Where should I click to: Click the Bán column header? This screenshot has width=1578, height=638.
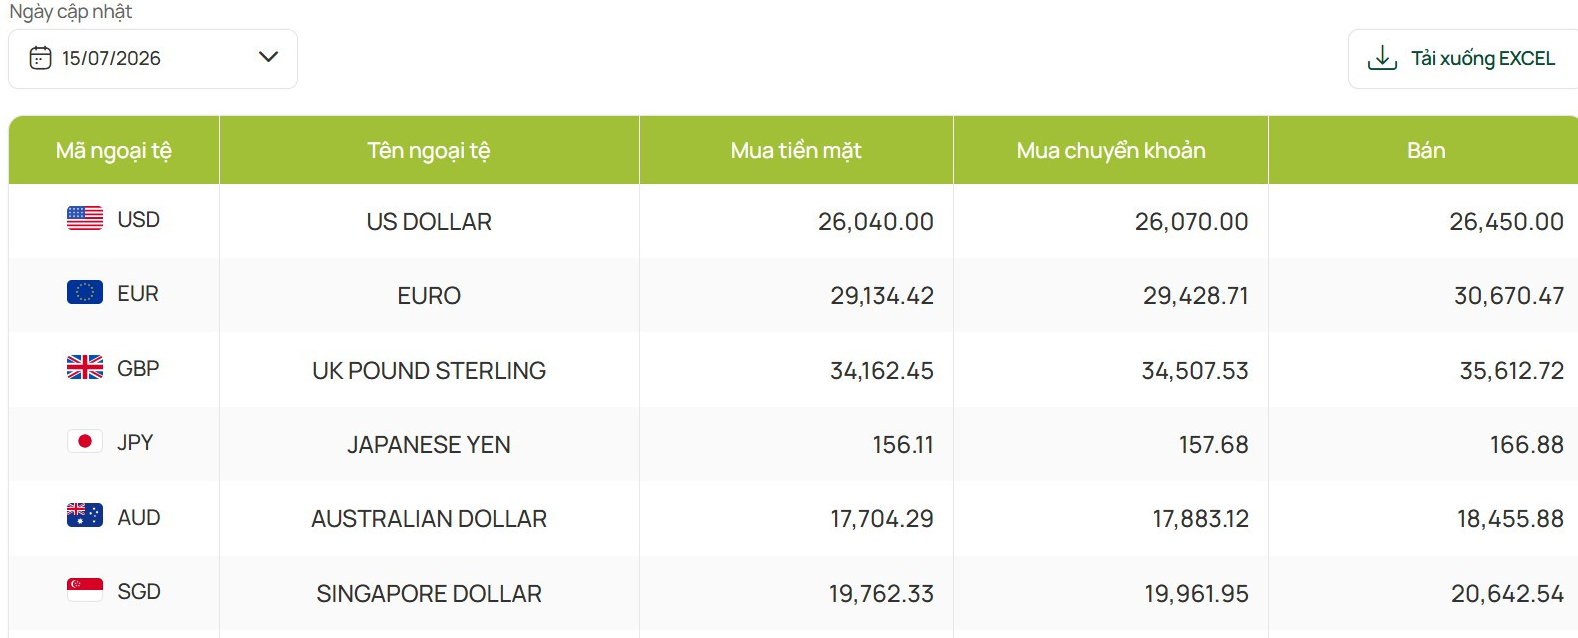pos(1425,150)
